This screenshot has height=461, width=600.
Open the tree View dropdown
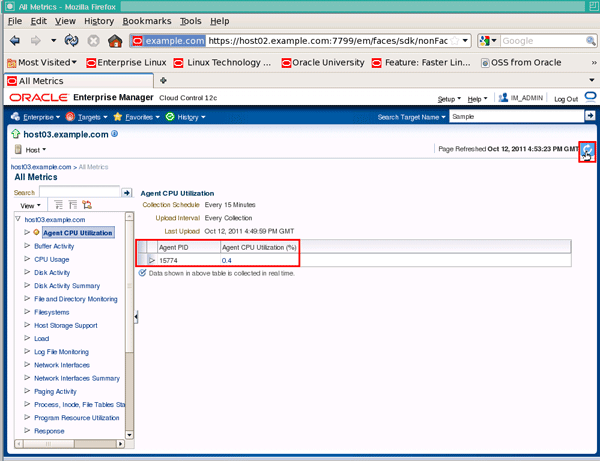(30, 206)
